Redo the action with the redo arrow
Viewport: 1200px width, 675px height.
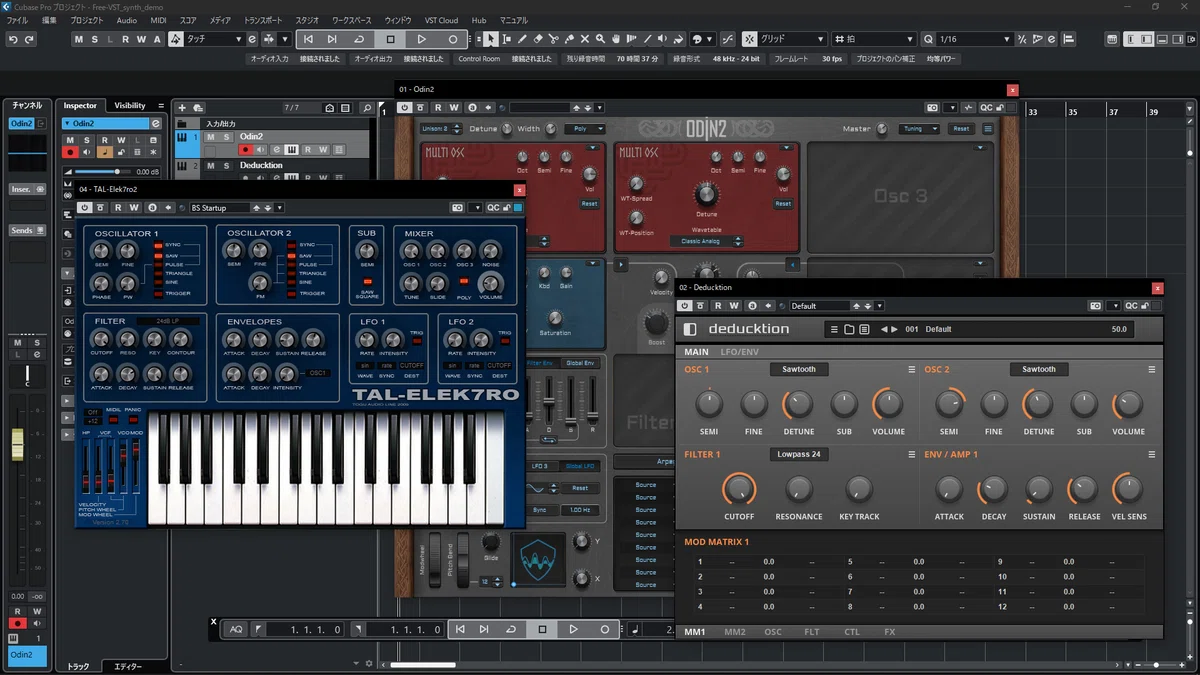[29, 39]
